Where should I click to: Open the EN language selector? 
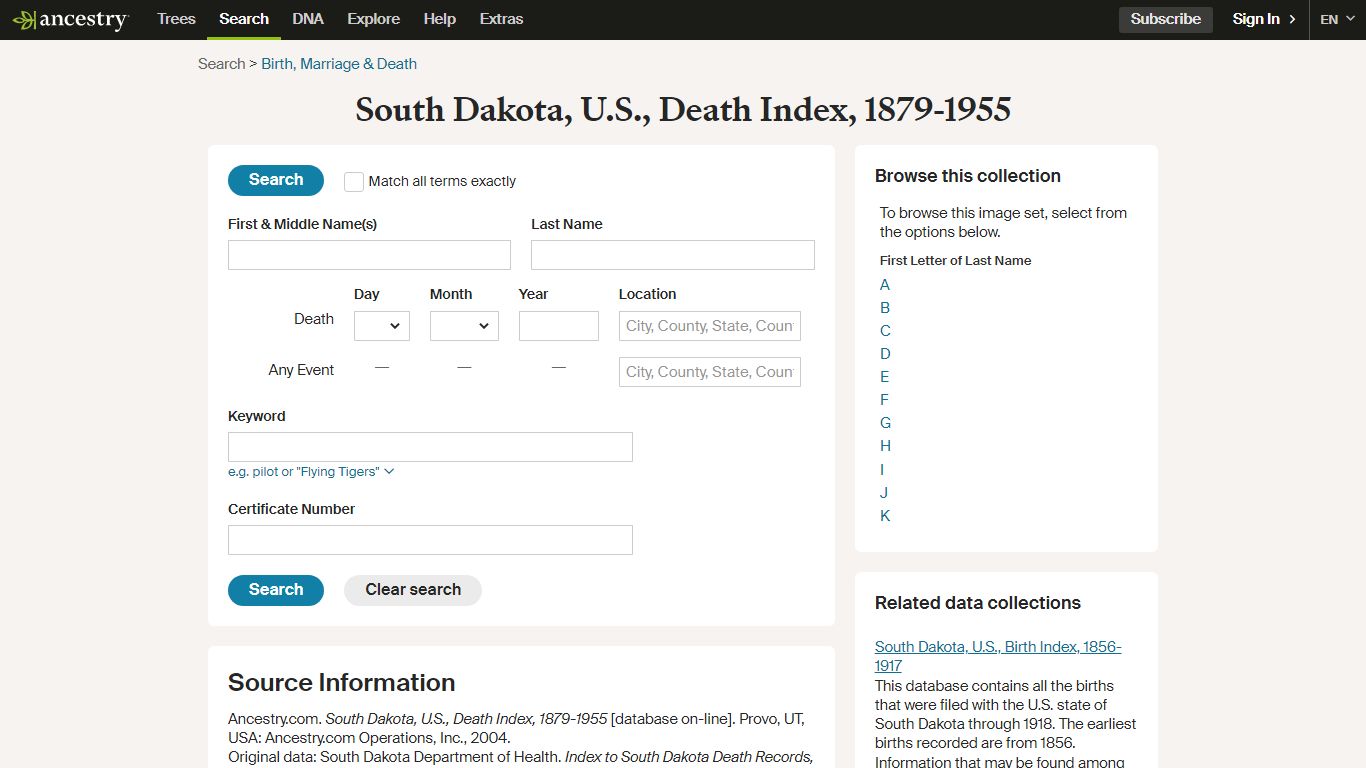tap(1337, 19)
